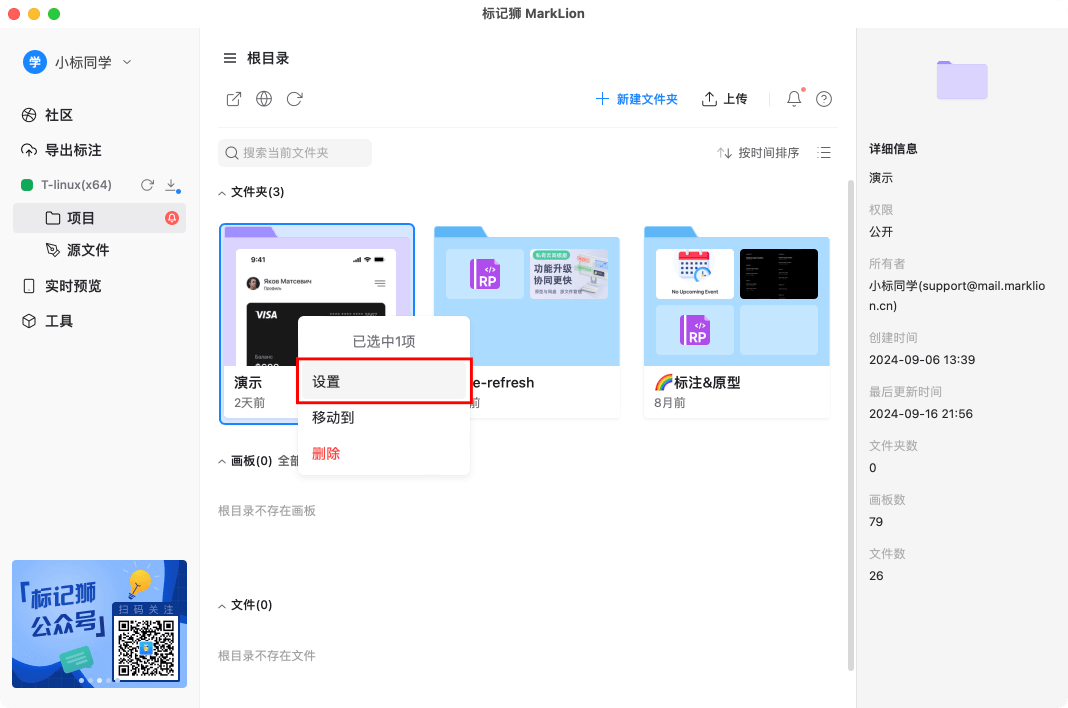Click the search current folder field
Screen dimensions: 1068x708
point(295,153)
